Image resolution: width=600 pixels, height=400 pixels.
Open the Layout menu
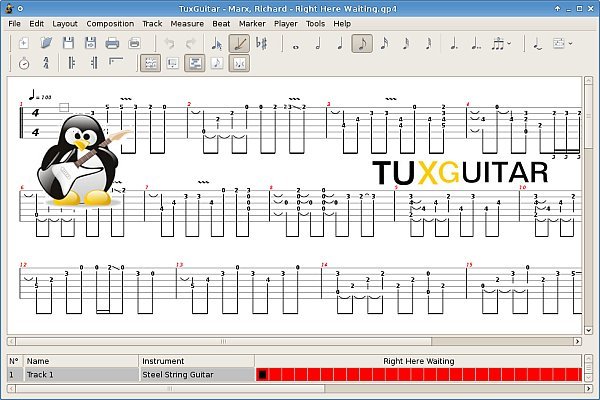(65, 24)
